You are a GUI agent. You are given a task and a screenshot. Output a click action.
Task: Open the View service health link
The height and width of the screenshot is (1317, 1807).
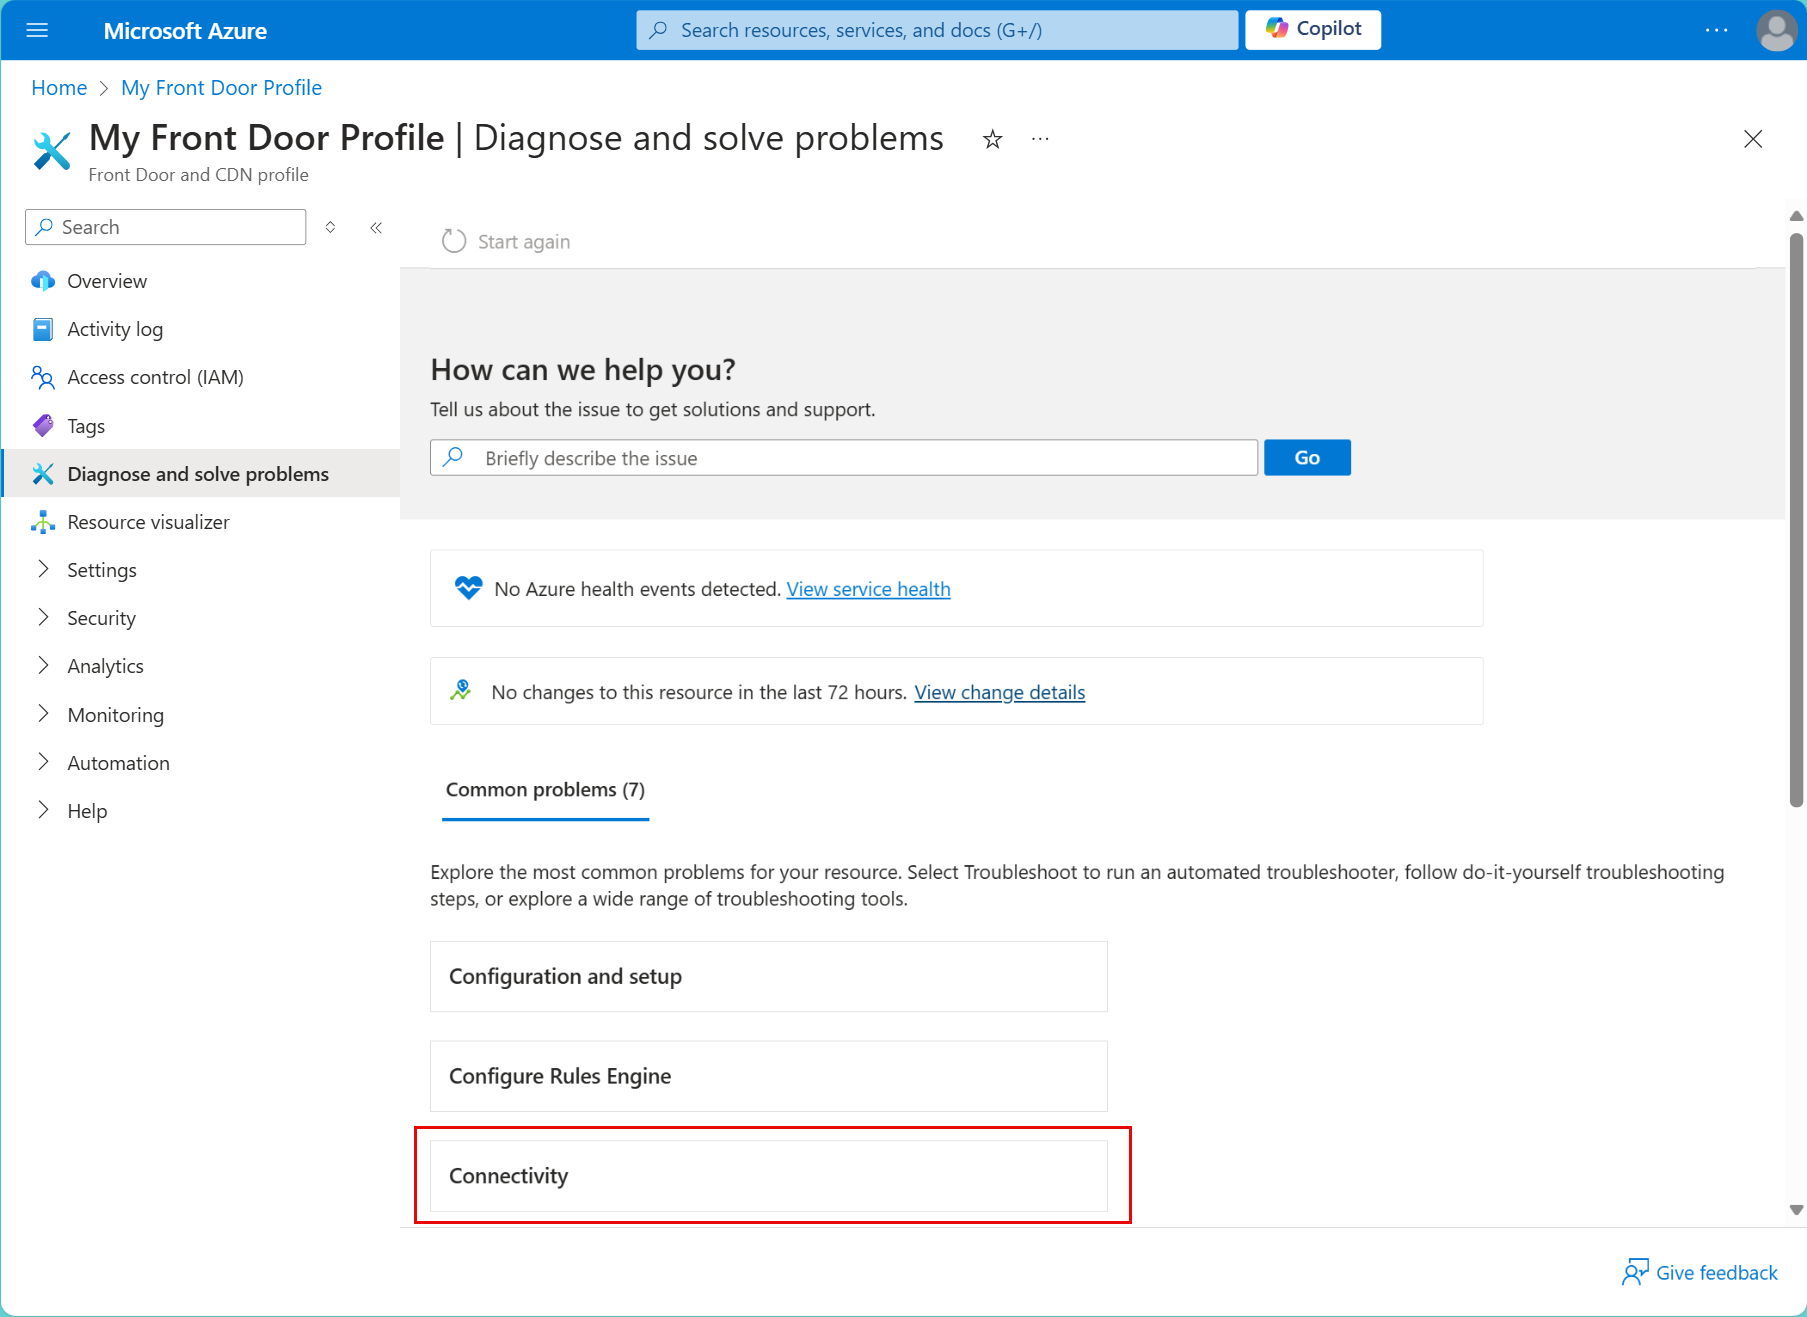[x=868, y=589]
